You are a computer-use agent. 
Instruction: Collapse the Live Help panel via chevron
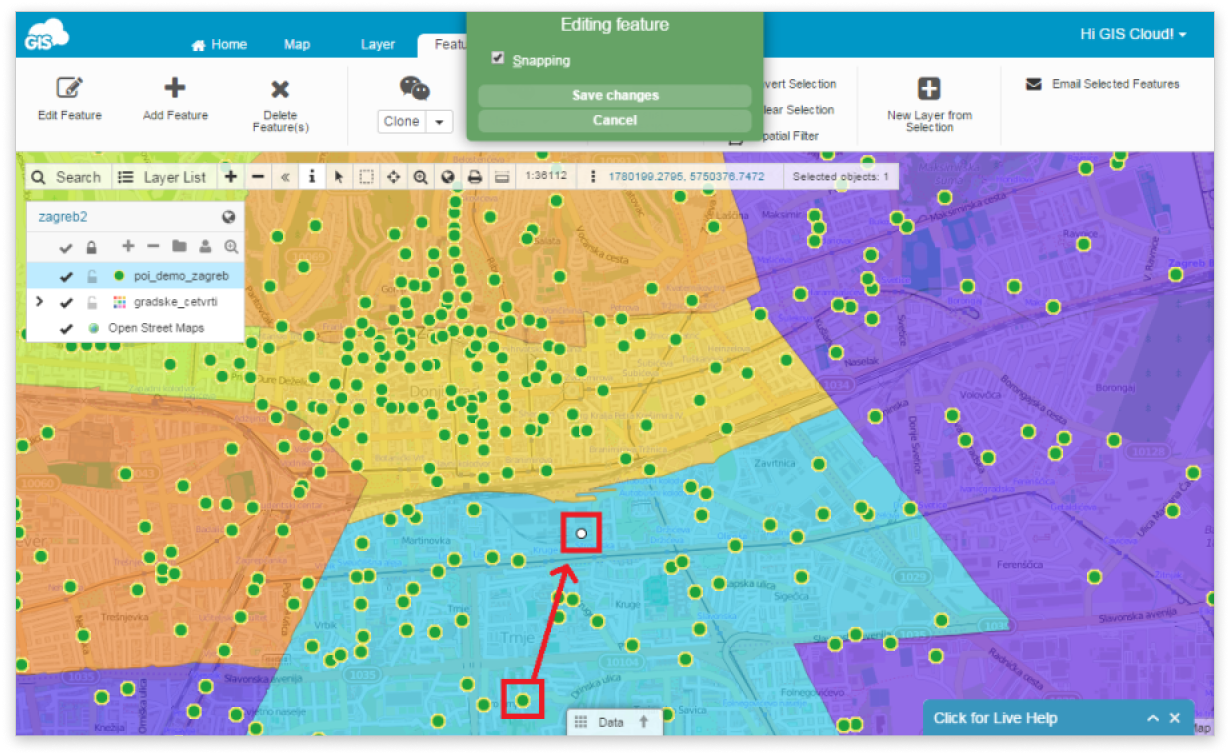[x=1153, y=717]
